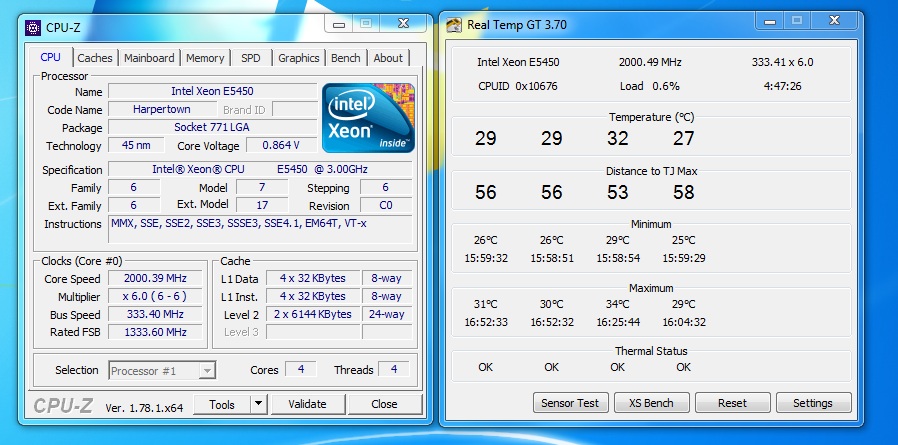Image resolution: width=898 pixels, height=445 pixels.
Task: Click the Code Name value Harpertown
Action: point(162,109)
